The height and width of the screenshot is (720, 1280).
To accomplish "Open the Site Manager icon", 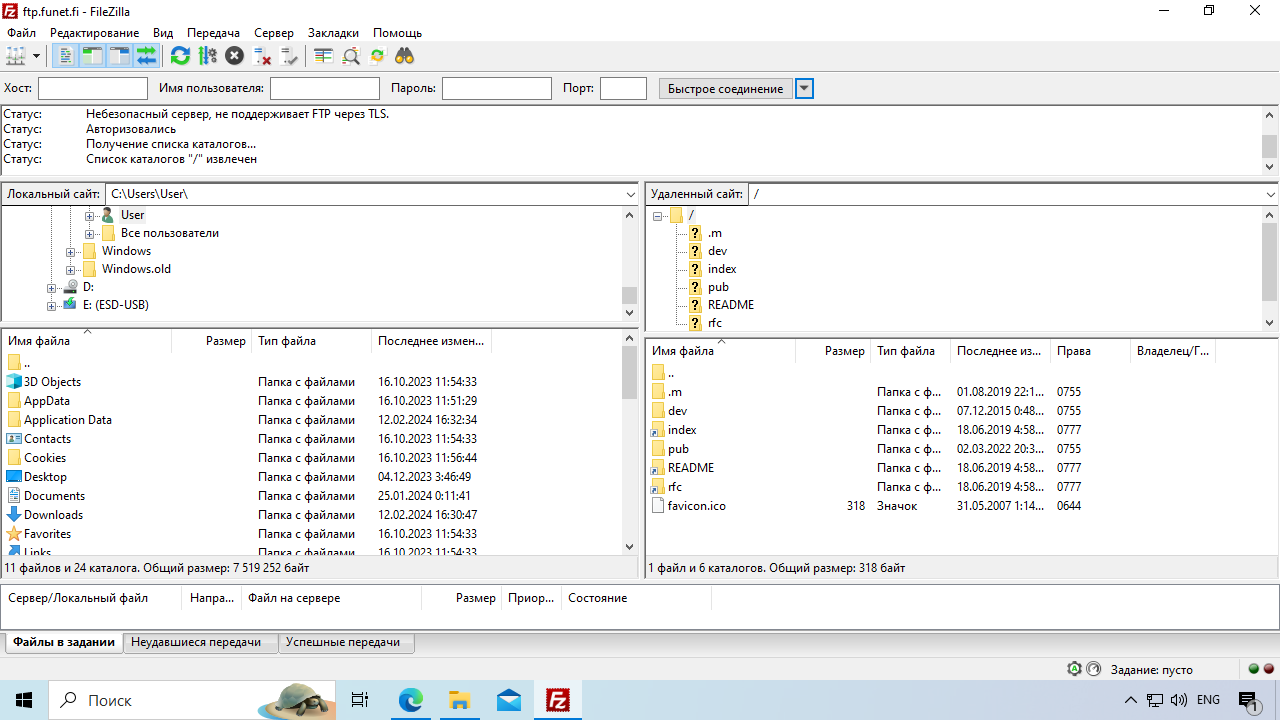I will pyautogui.click(x=16, y=56).
